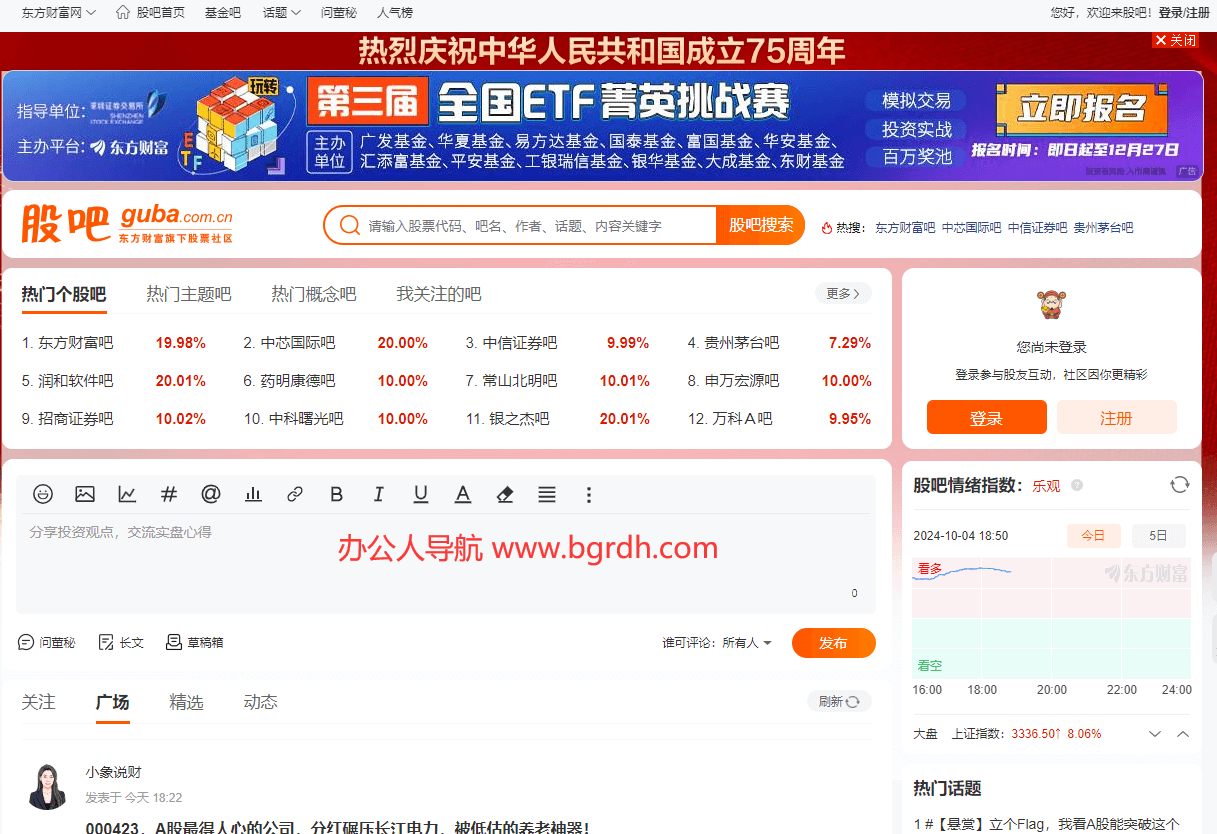
Task: Open the text alignment options
Action: (547, 494)
